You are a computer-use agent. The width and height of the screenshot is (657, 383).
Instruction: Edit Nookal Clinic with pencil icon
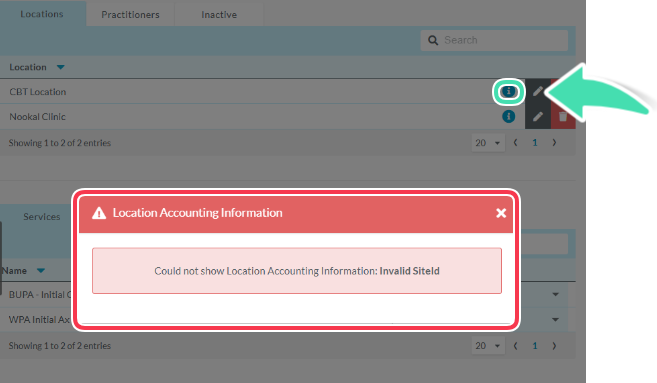coord(538,116)
